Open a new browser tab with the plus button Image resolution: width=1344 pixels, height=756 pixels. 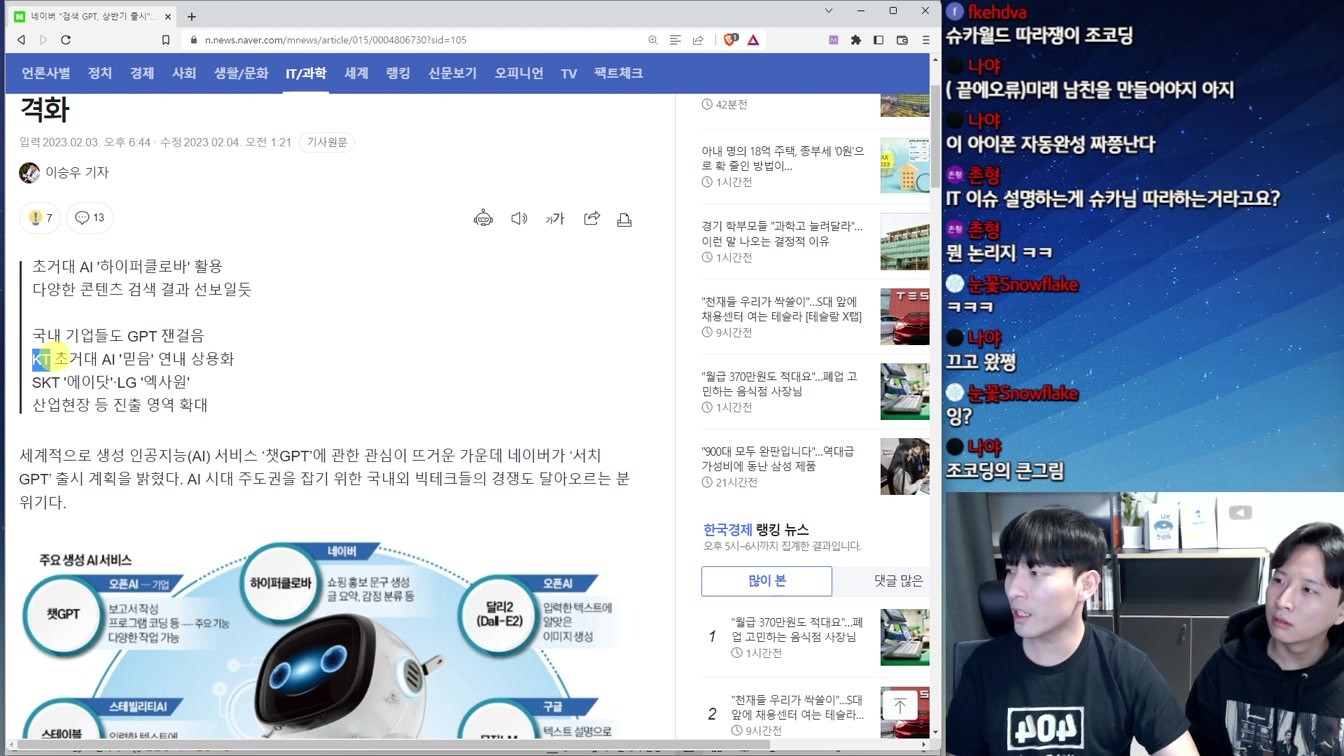point(191,16)
